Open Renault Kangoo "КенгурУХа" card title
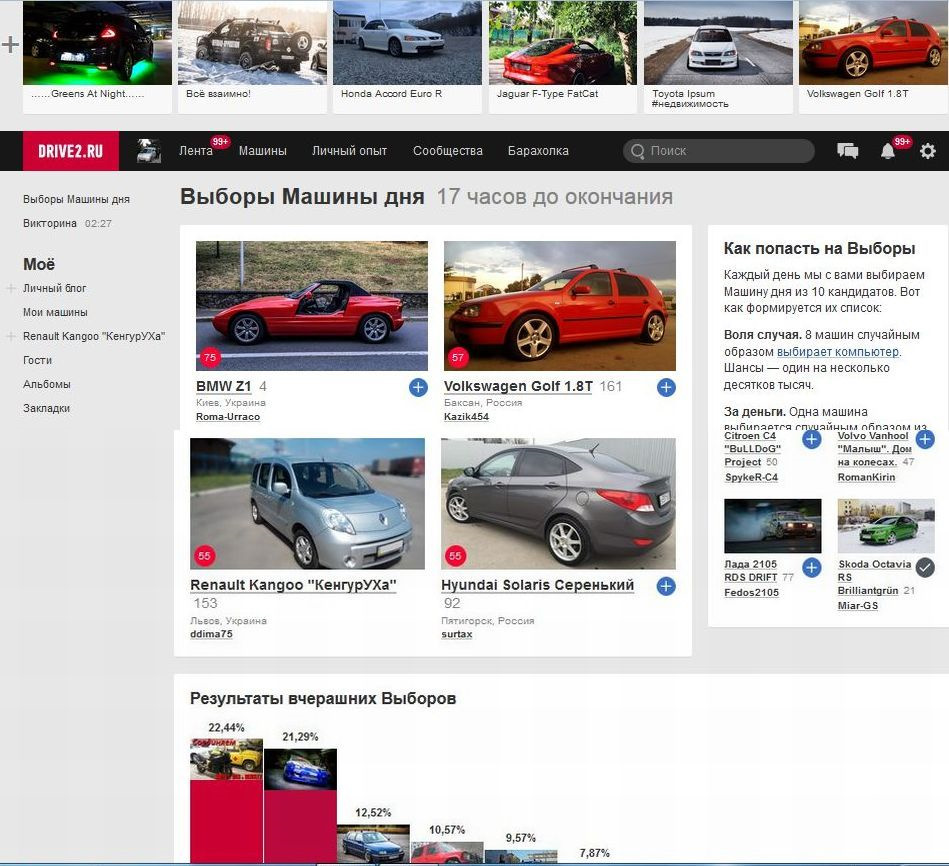 (293, 585)
